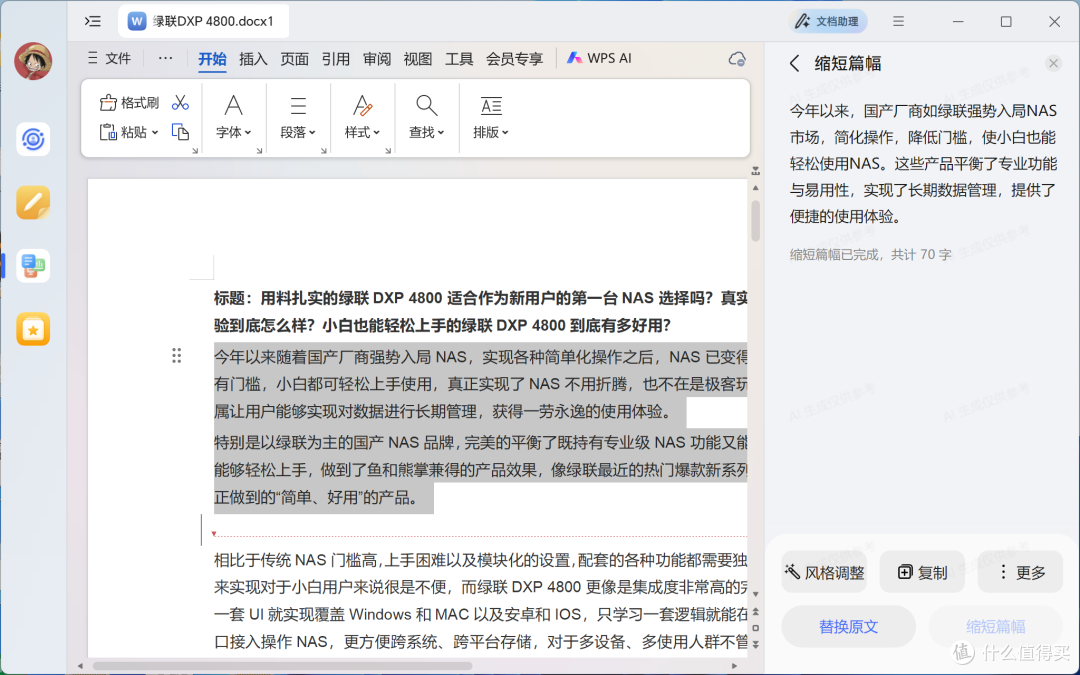Click the 更多 more options button
The image size is (1080, 675).
tap(1020, 572)
